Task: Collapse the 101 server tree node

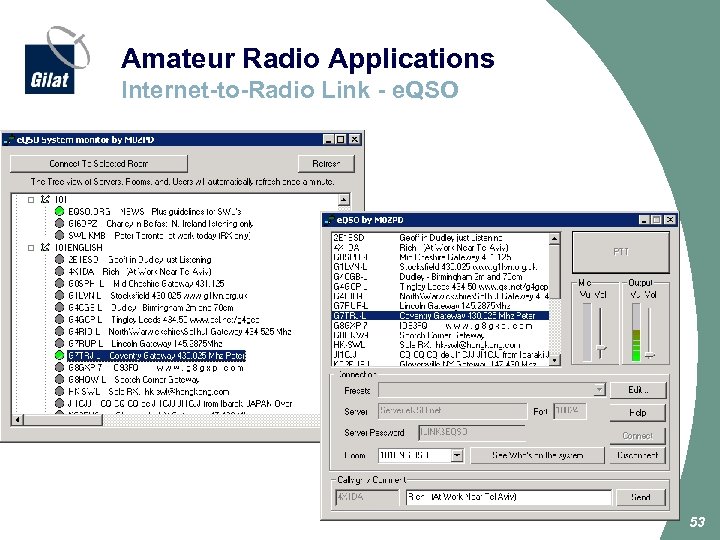Action: (31, 200)
